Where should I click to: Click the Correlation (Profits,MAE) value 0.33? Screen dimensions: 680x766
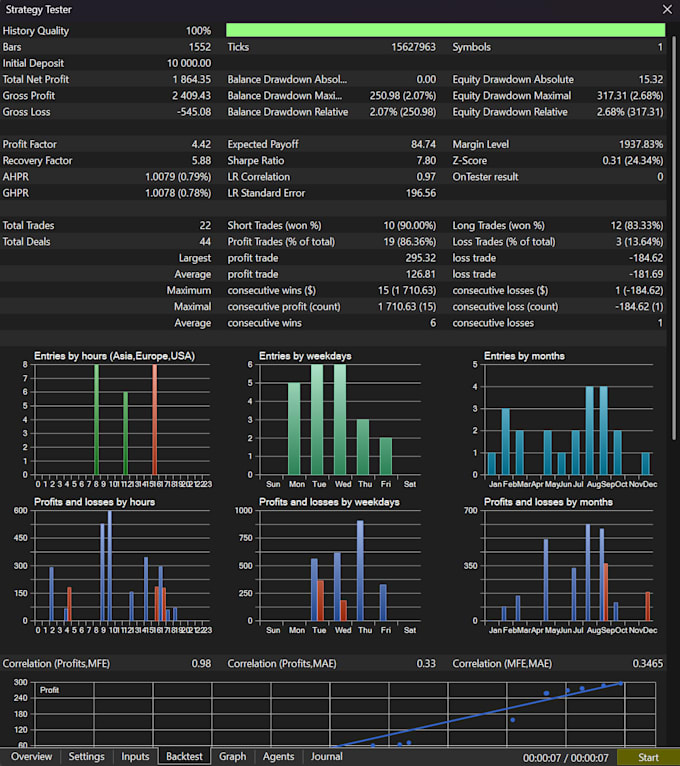click(x=426, y=663)
